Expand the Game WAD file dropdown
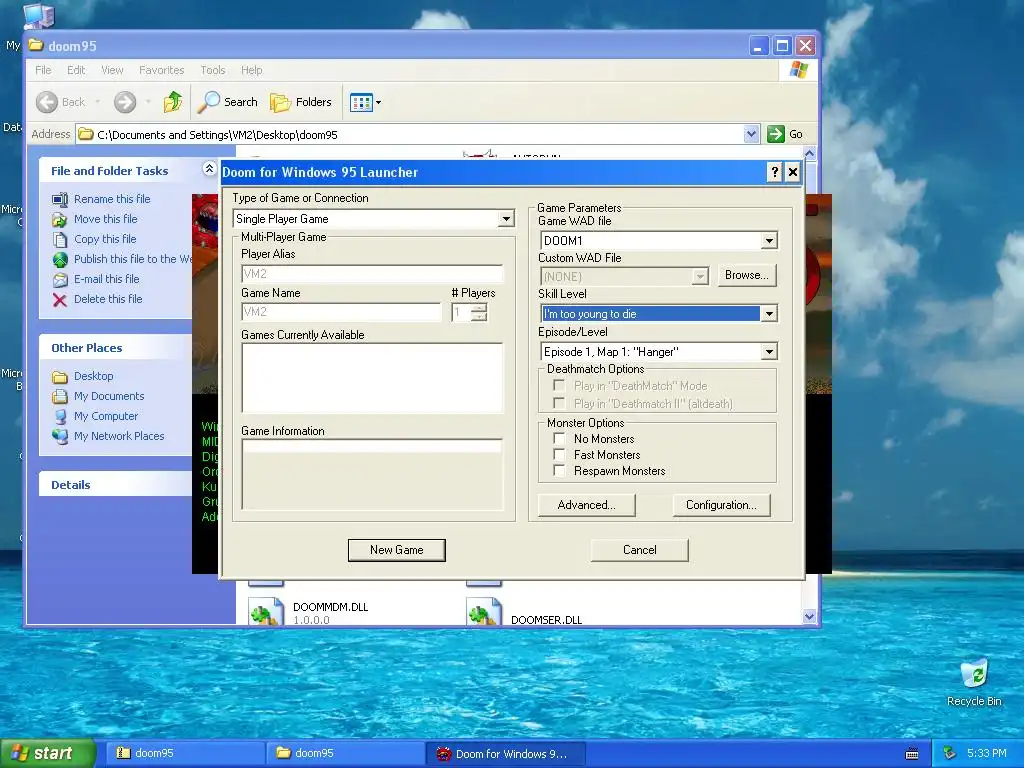Screen dimensions: 1024x768 (x=769, y=240)
